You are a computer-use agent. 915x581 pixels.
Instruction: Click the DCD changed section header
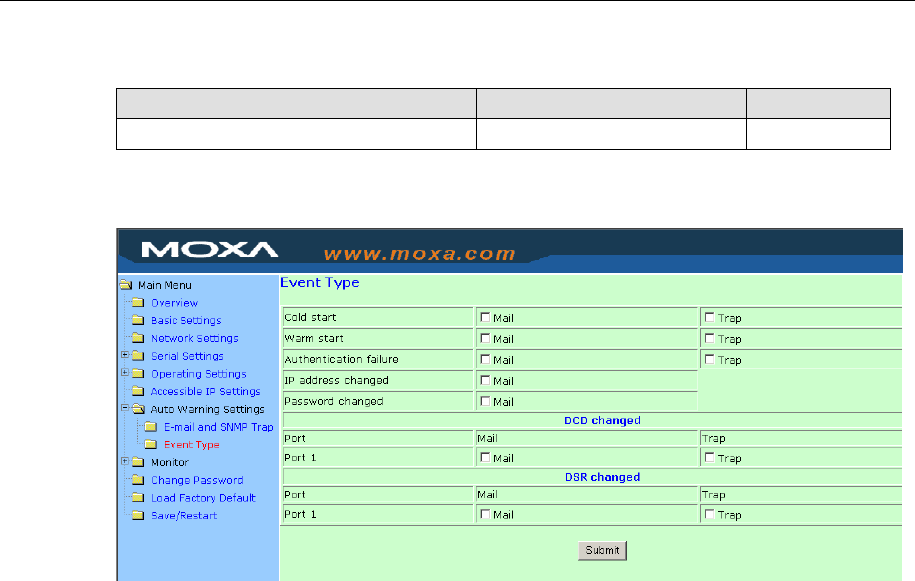[602, 421]
